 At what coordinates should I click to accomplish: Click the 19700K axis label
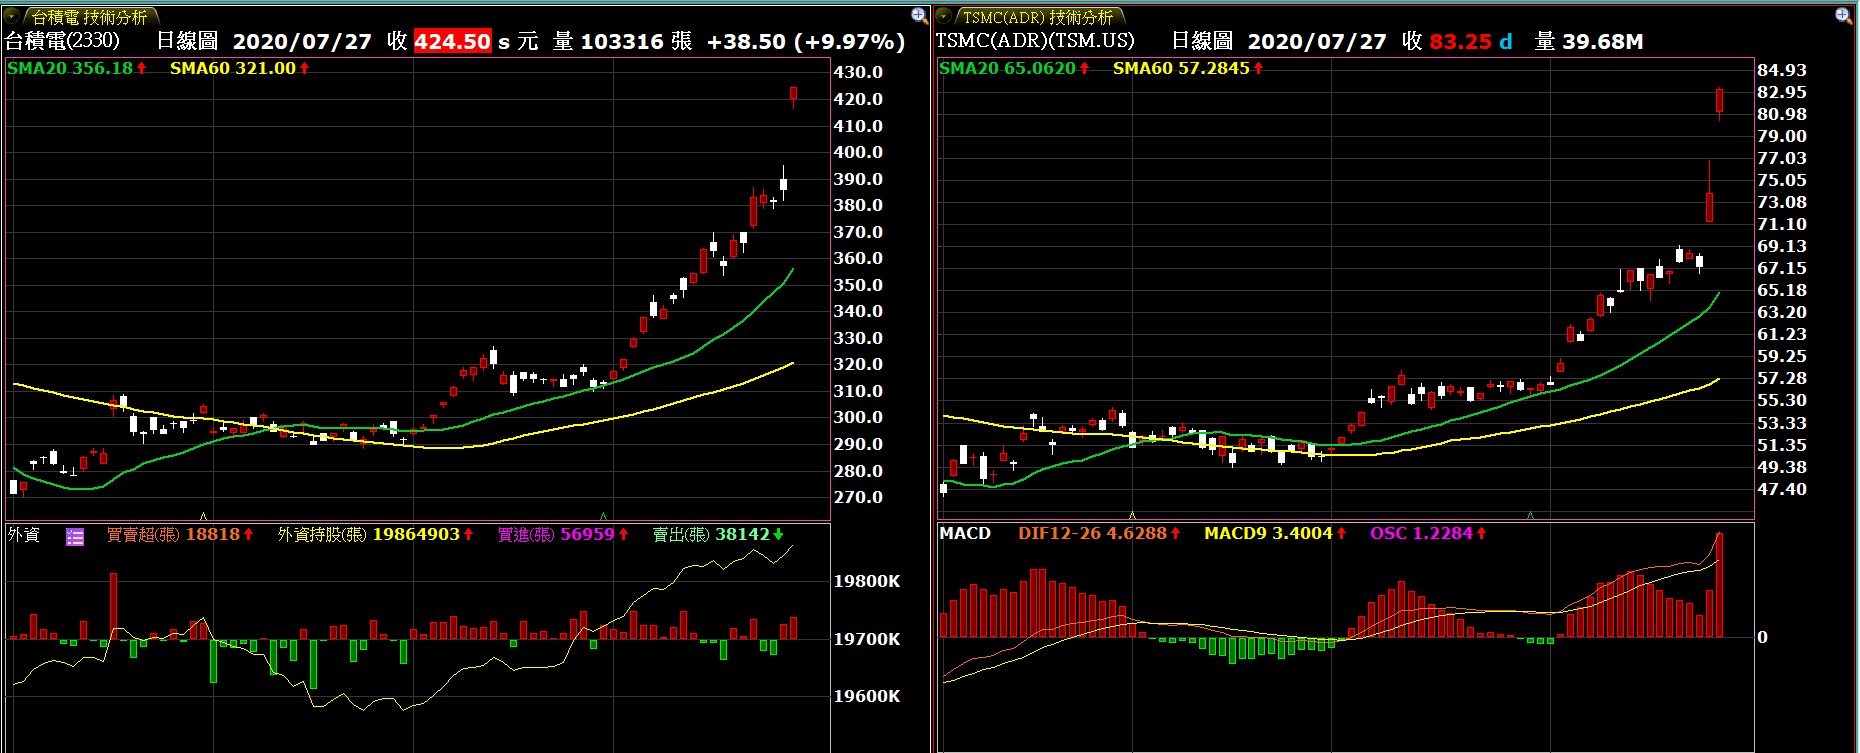coord(867,639)
